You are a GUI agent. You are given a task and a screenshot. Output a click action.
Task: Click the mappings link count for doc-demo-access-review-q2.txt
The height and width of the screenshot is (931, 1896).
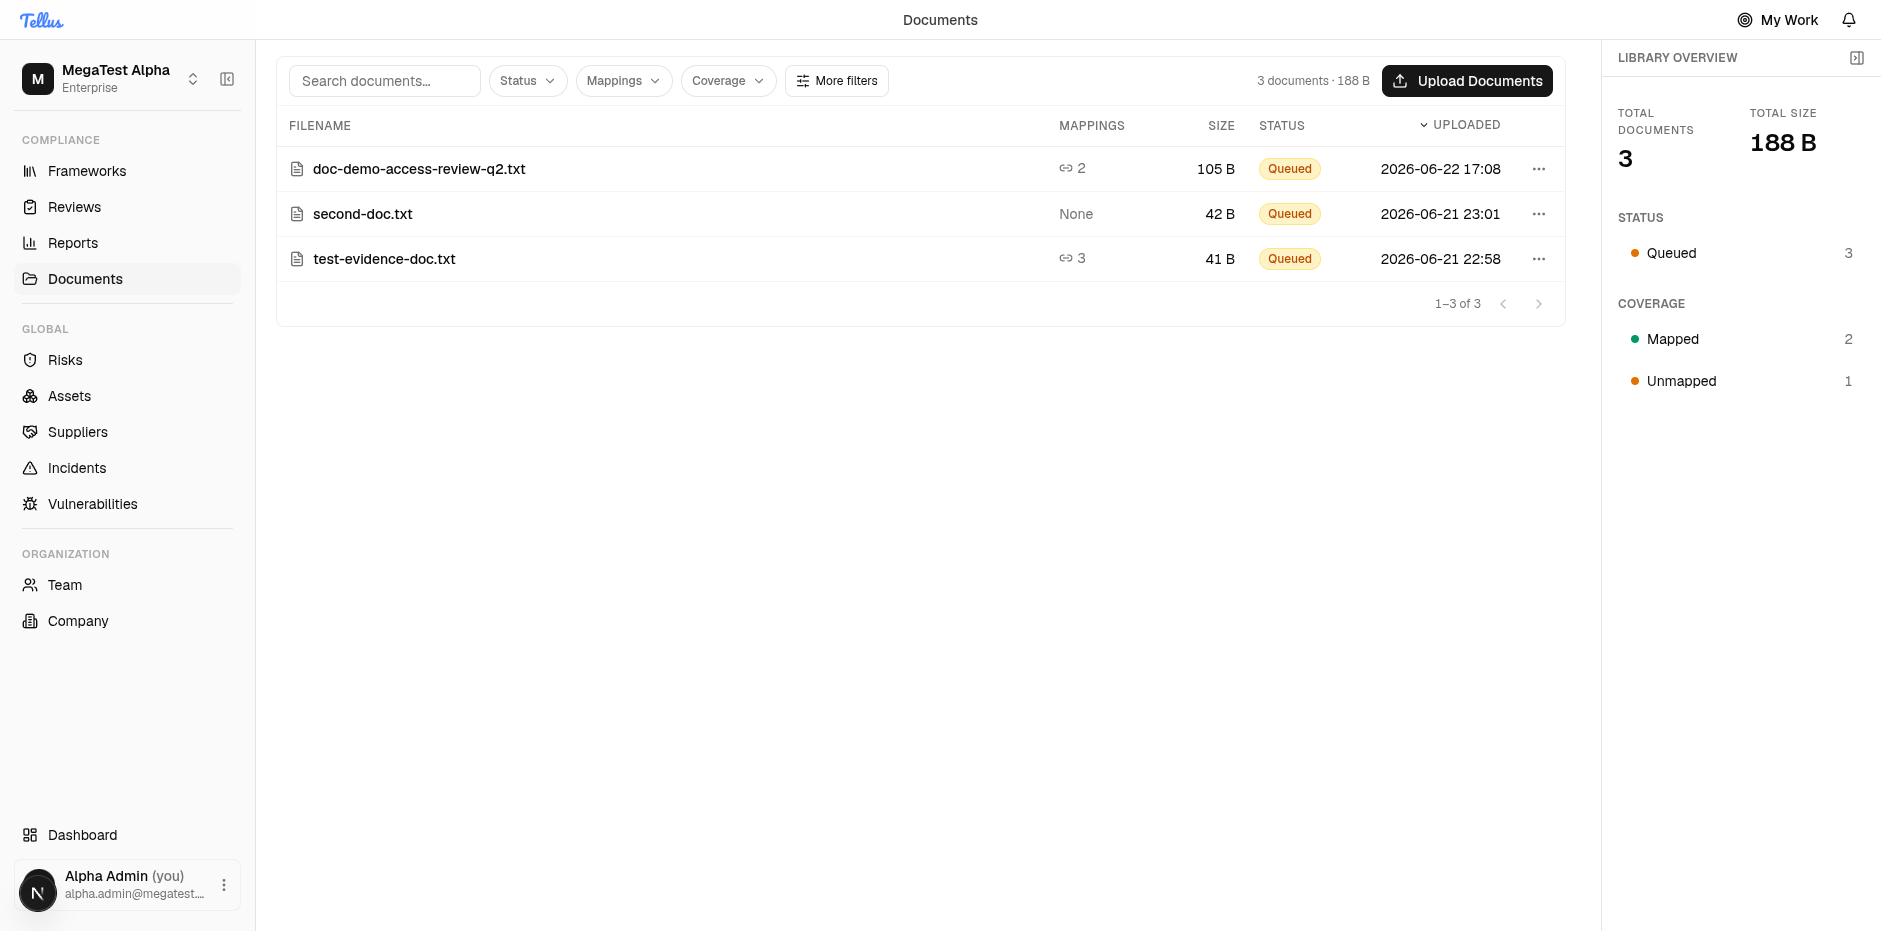coord(1072,168)
